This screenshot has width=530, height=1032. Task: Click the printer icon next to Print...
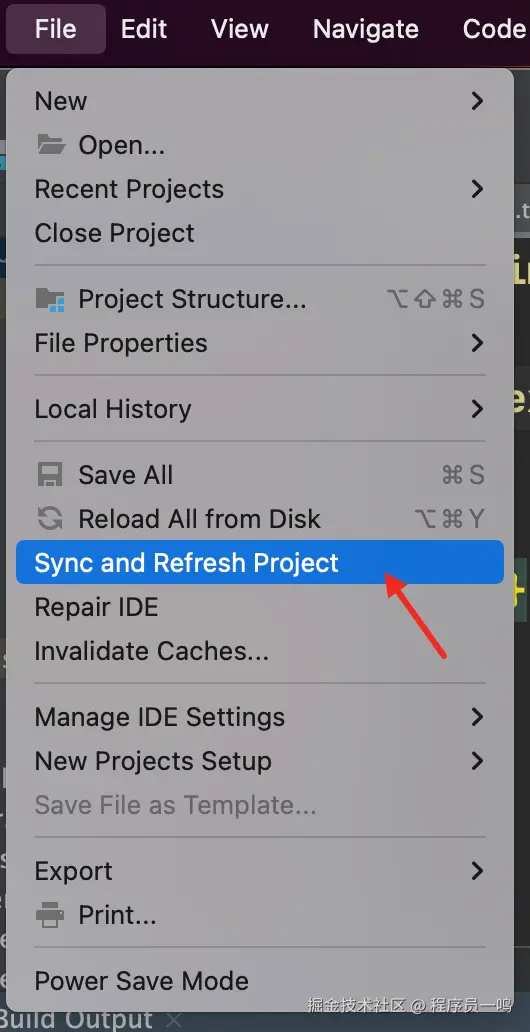click(x=50, y=915)
